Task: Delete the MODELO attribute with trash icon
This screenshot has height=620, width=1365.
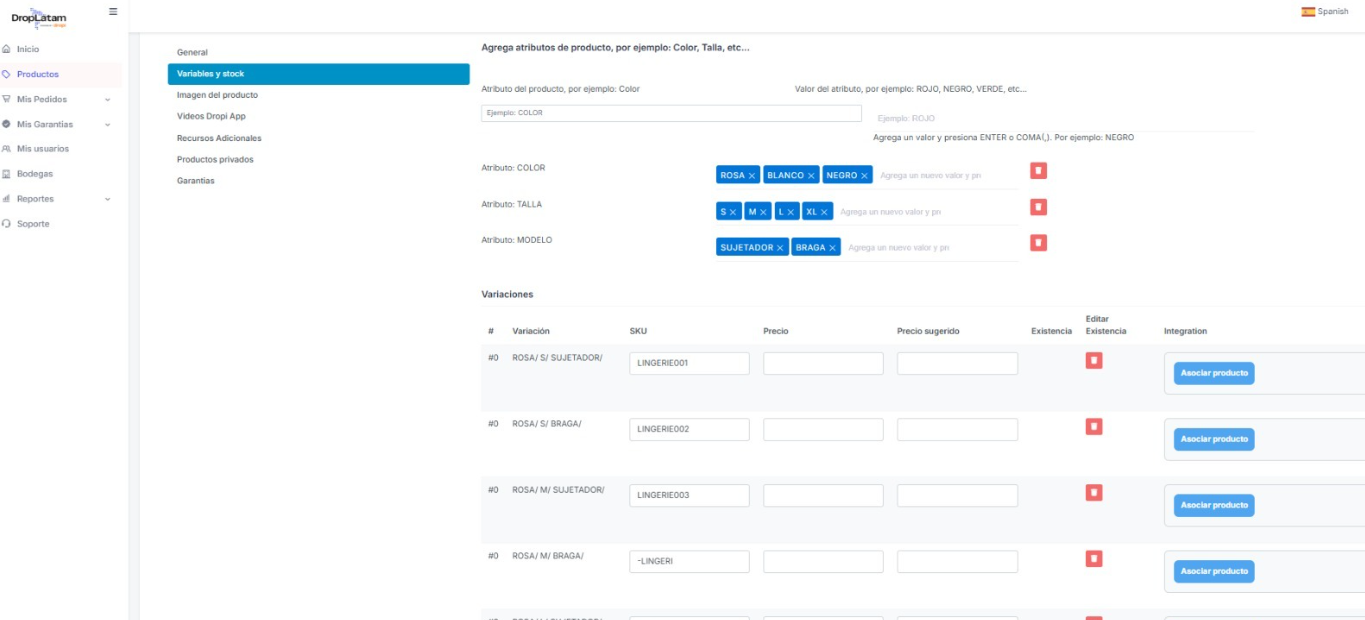Action: (x=1038, y=243)
